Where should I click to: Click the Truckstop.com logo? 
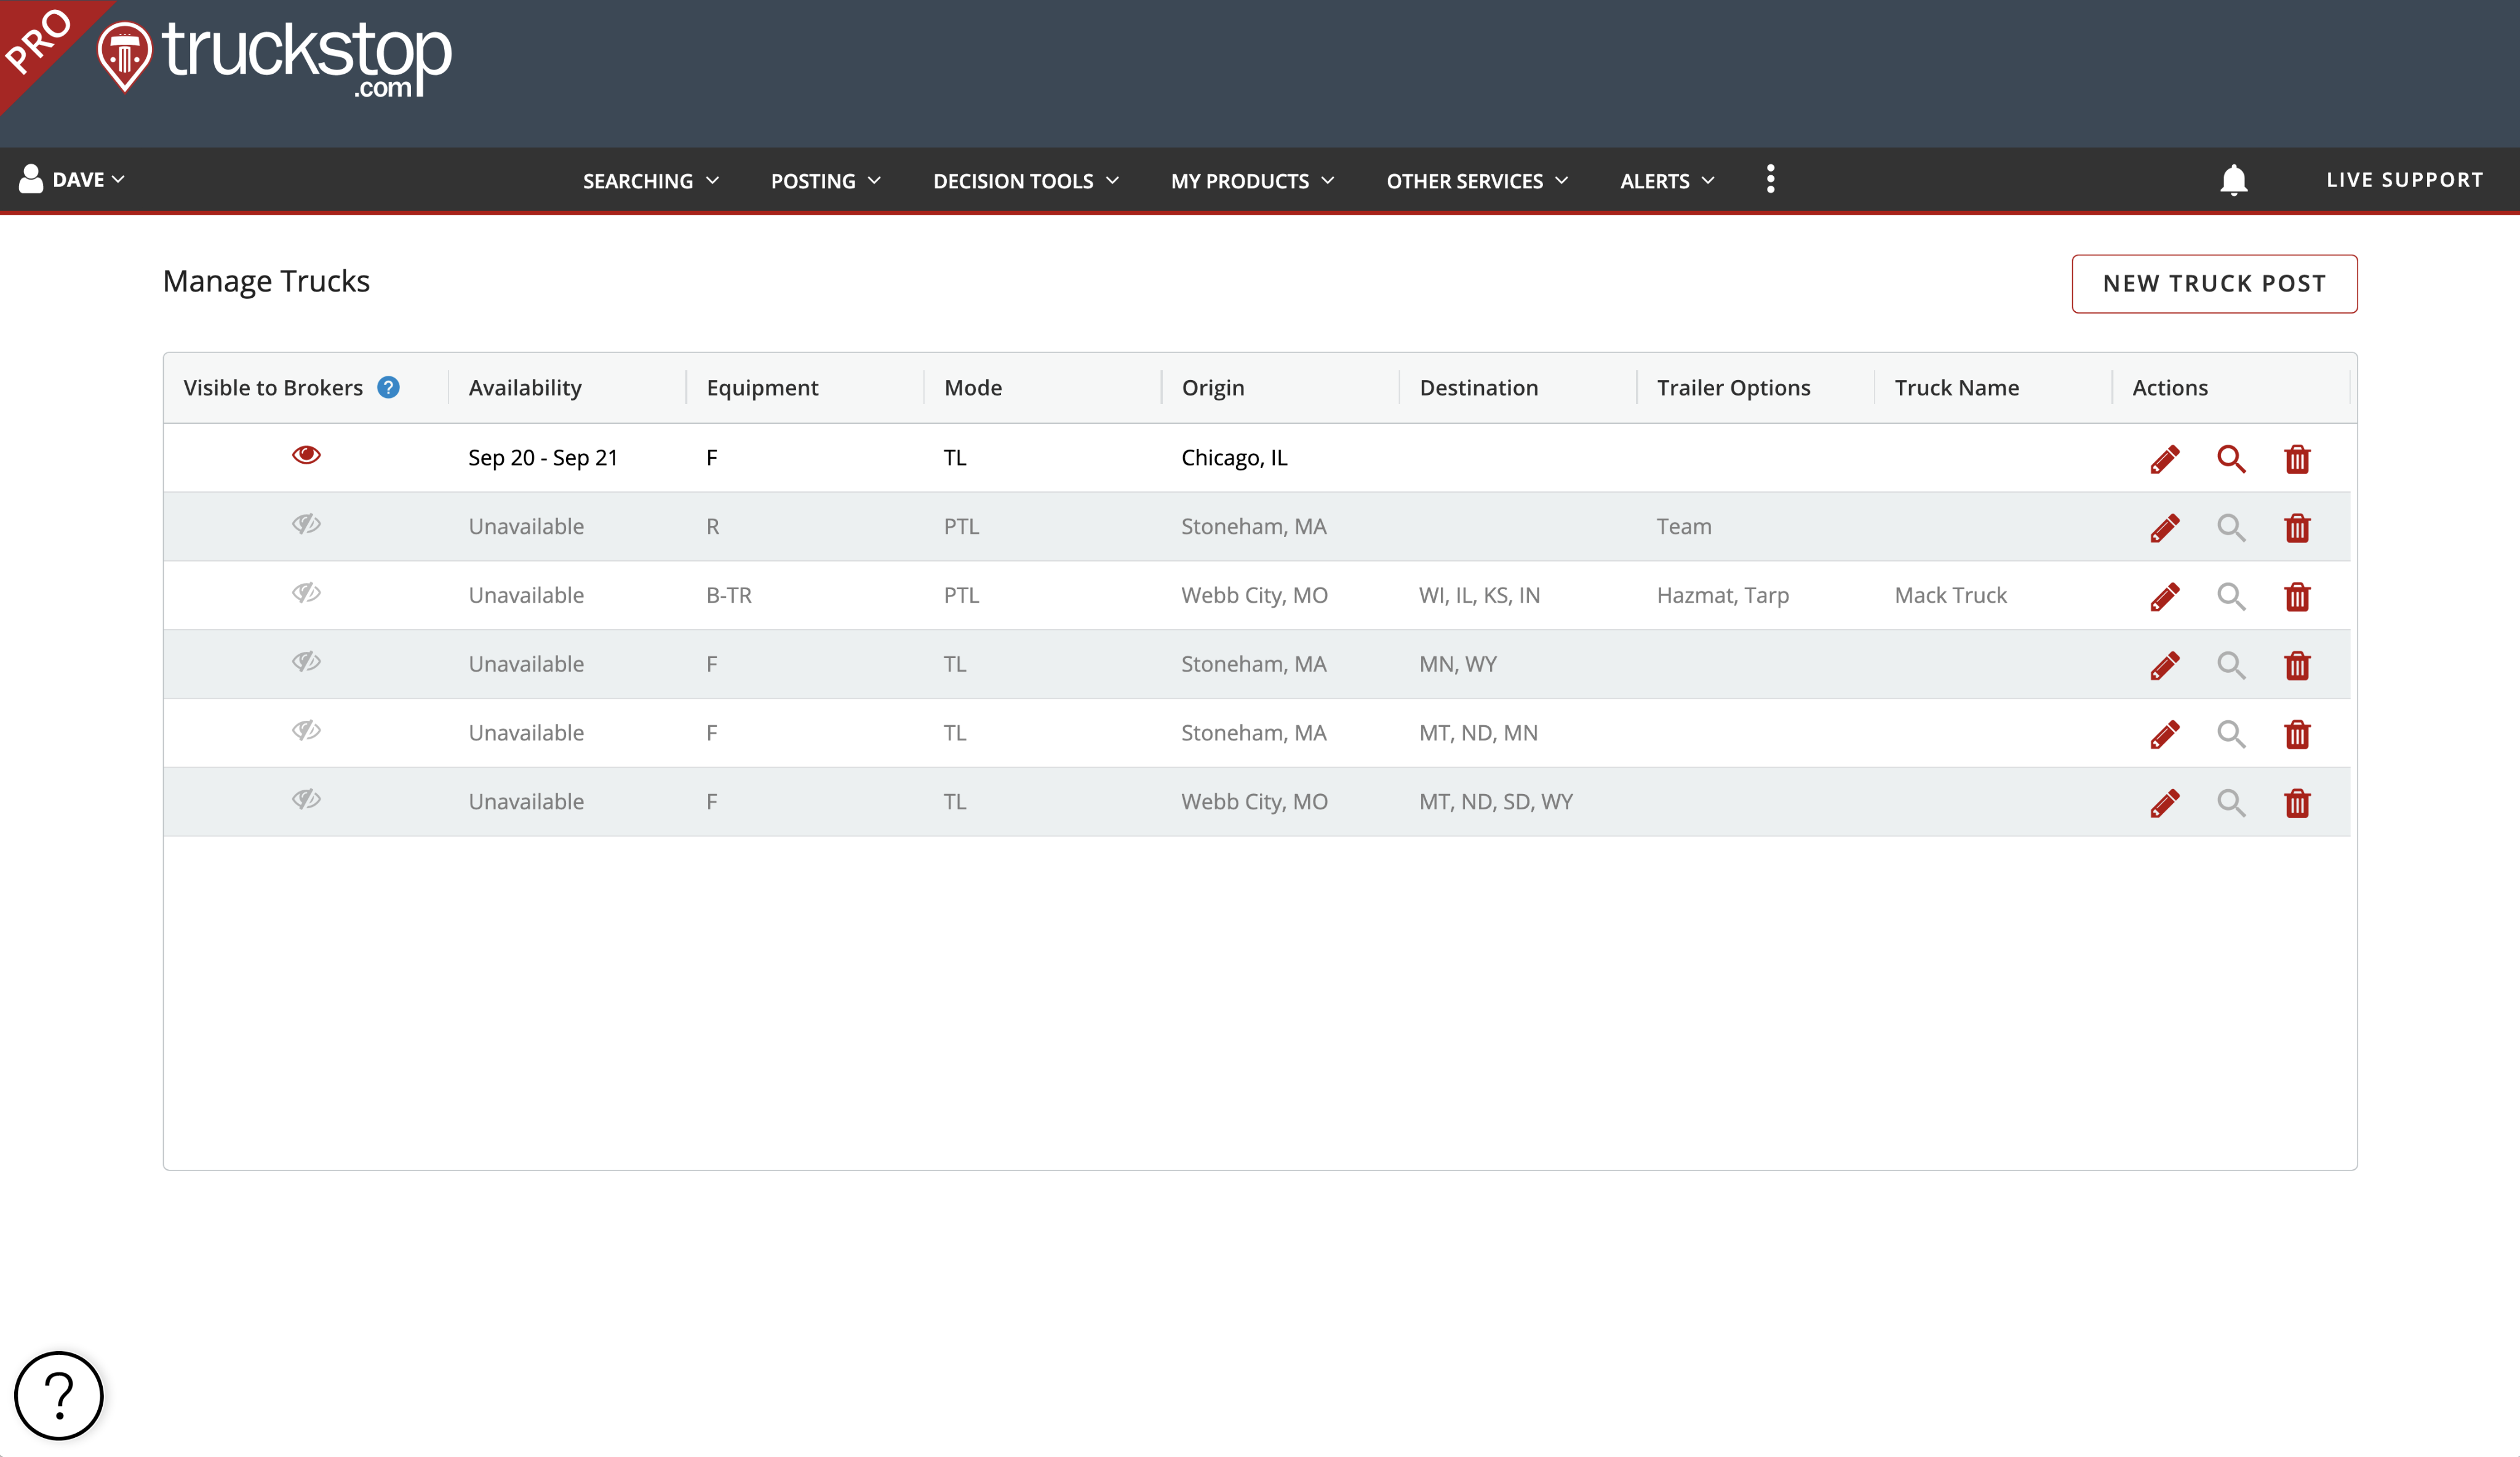pos(276,58)
